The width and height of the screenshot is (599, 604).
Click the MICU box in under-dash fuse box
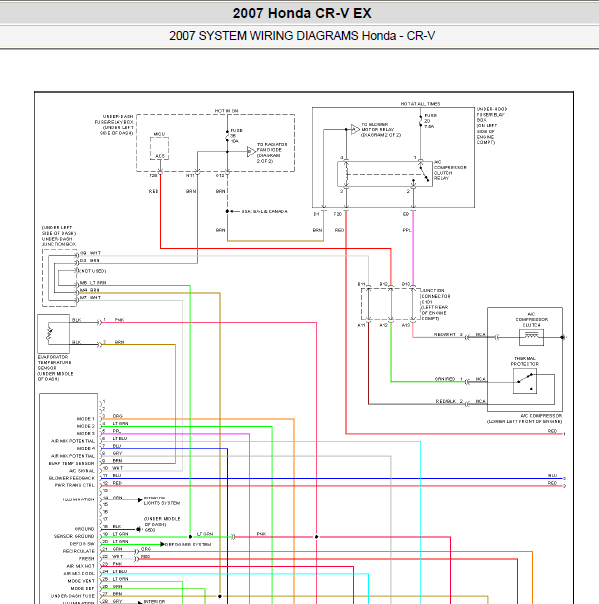pos(159,148)
